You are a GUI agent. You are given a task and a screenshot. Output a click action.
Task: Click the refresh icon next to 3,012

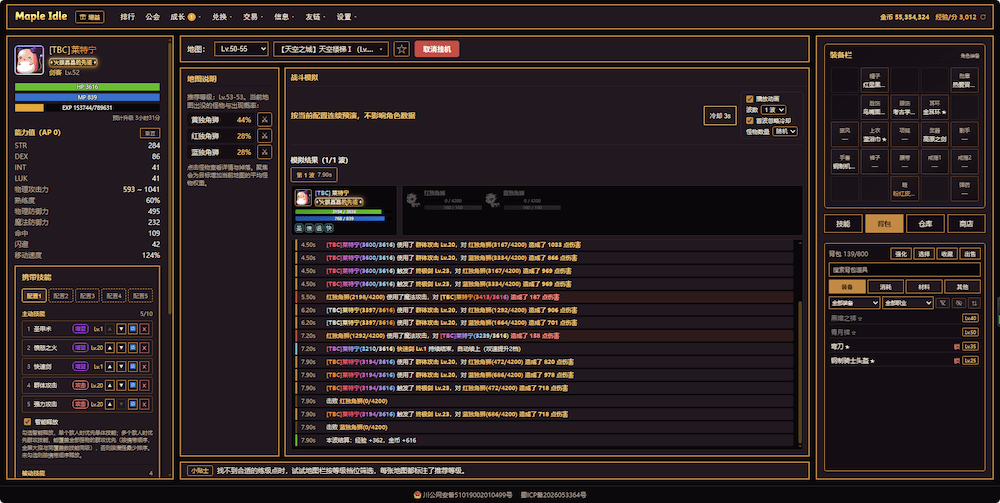tap(983, 17)
